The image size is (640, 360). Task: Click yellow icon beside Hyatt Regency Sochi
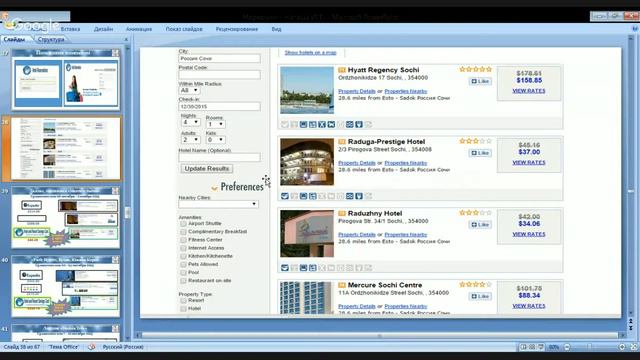(342, 70)
